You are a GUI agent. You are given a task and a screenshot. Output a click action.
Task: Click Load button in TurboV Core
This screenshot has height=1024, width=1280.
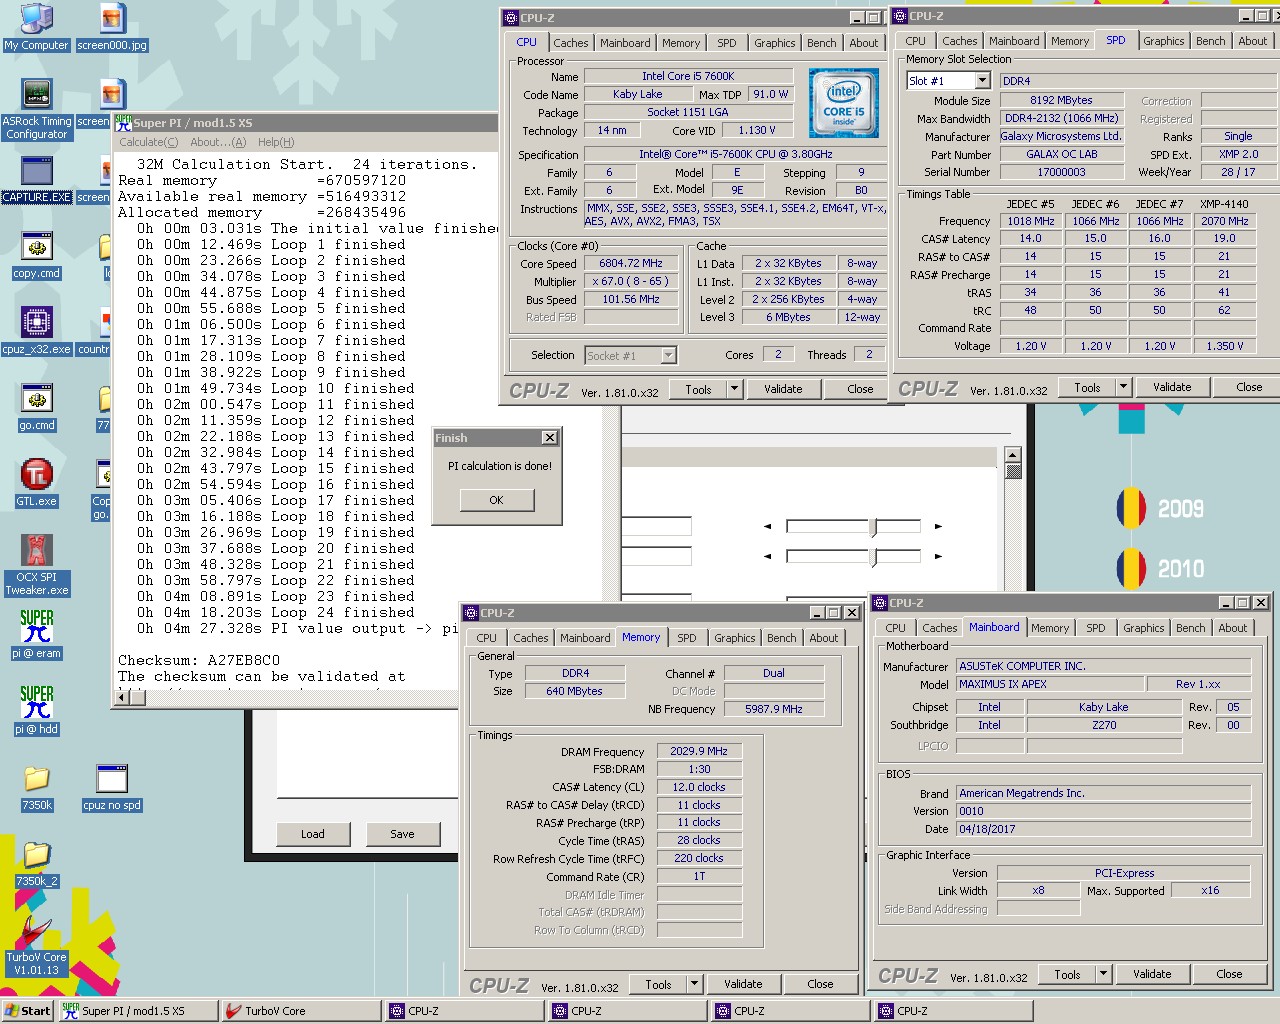click(313, 834)
